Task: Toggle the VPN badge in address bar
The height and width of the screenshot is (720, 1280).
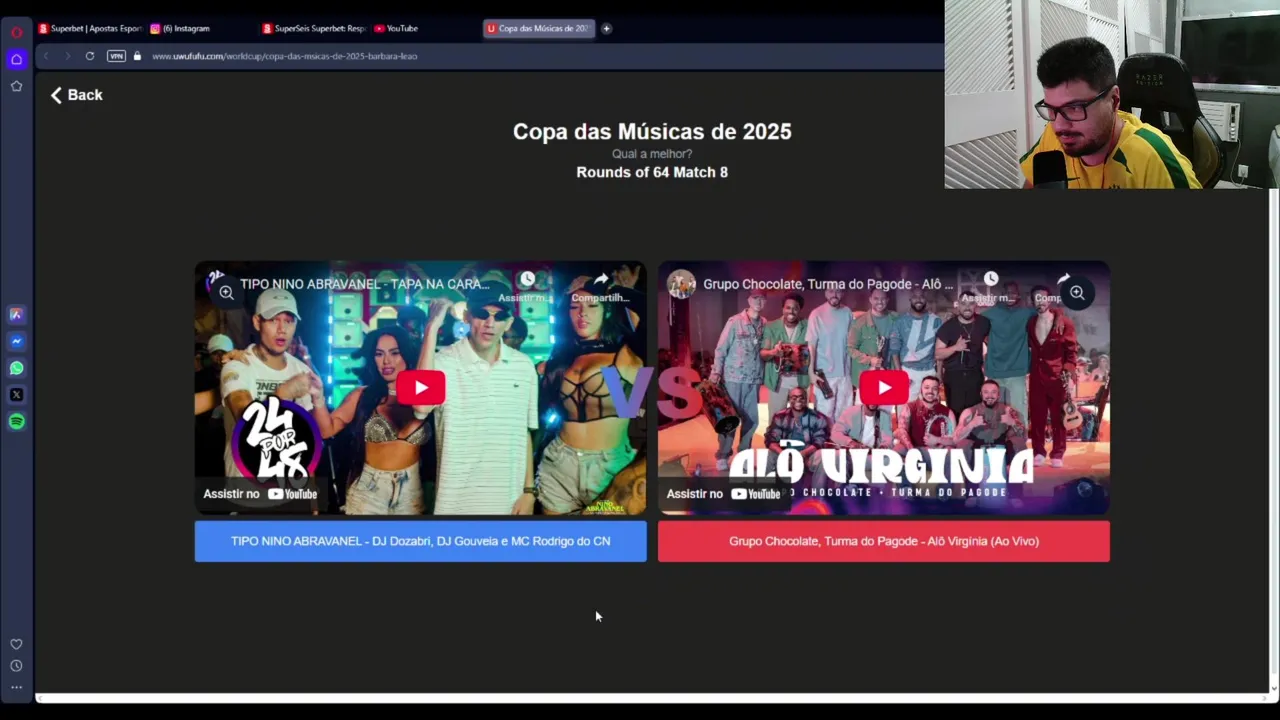Action: point(116,56)
